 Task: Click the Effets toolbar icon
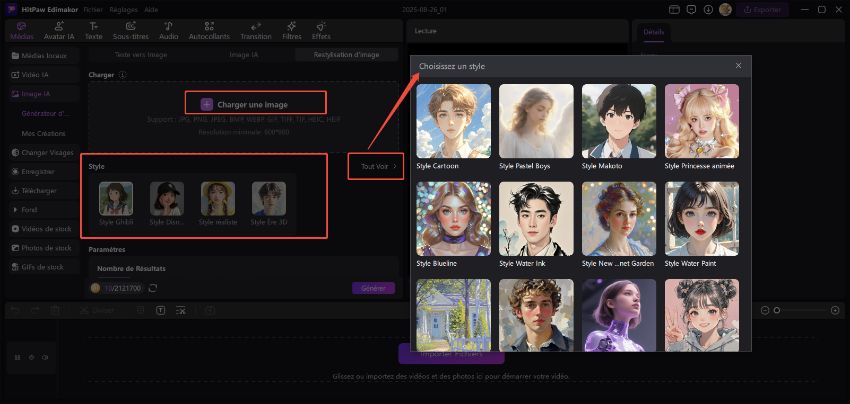[320, 28]
